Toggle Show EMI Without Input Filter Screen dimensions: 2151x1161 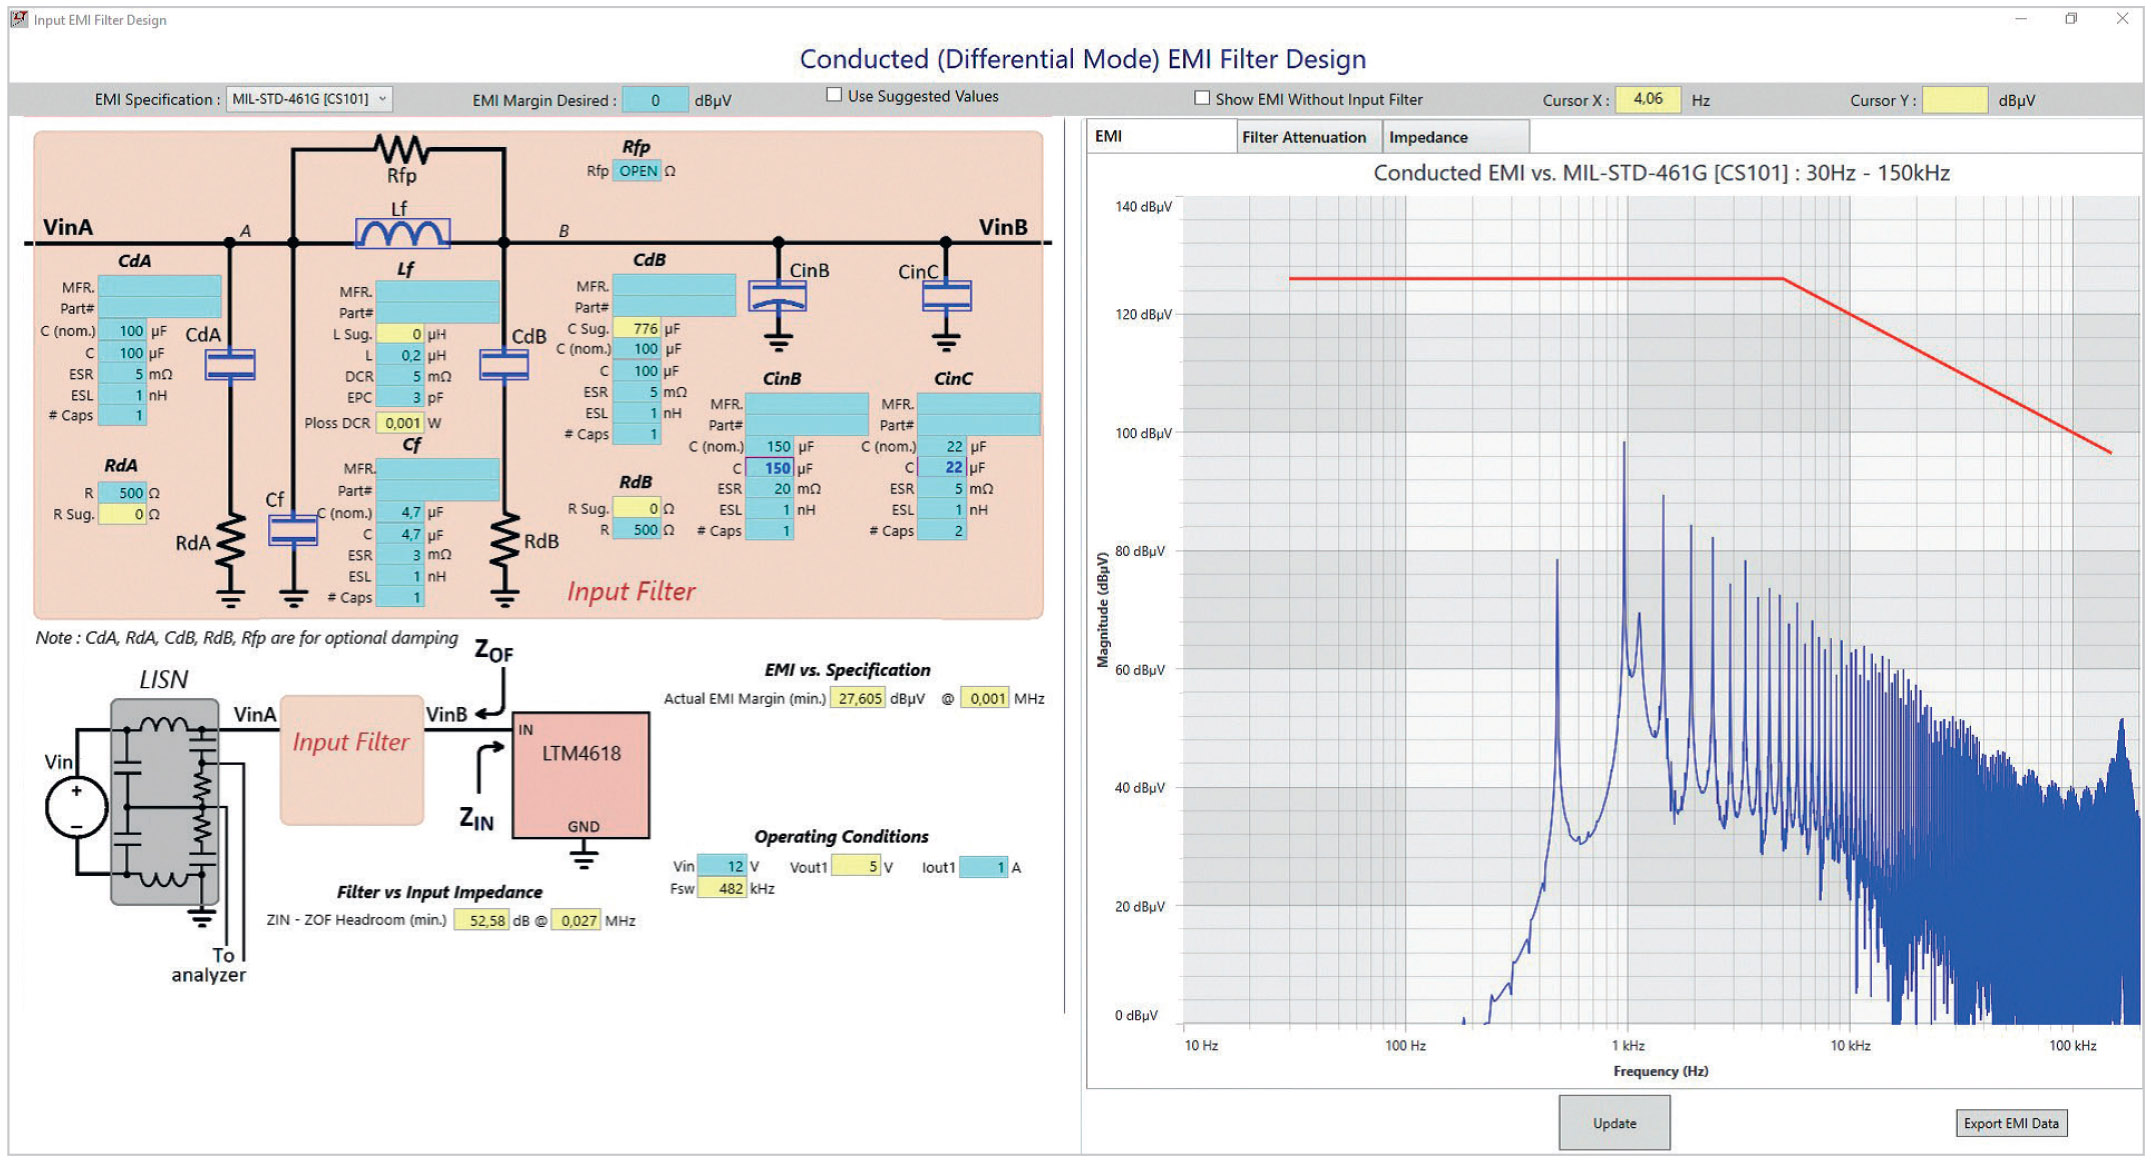point(1202,98)
